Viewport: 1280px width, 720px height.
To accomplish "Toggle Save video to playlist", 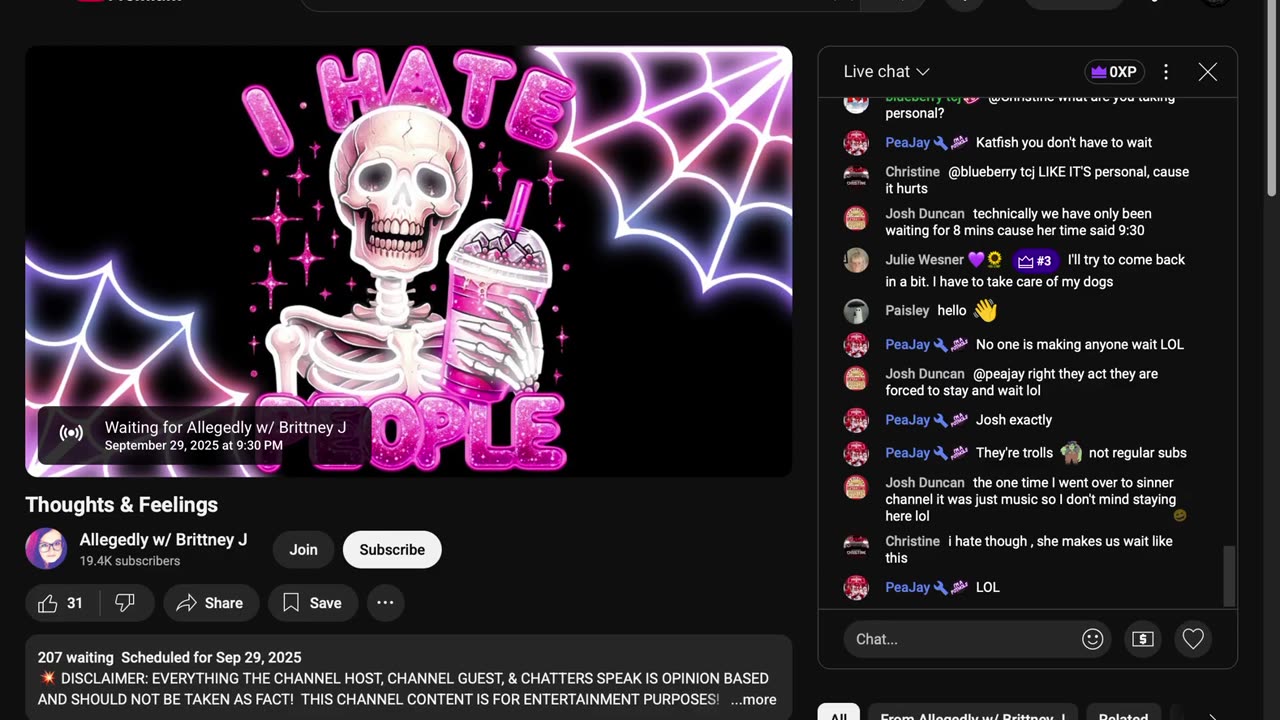I will point(312,603).
